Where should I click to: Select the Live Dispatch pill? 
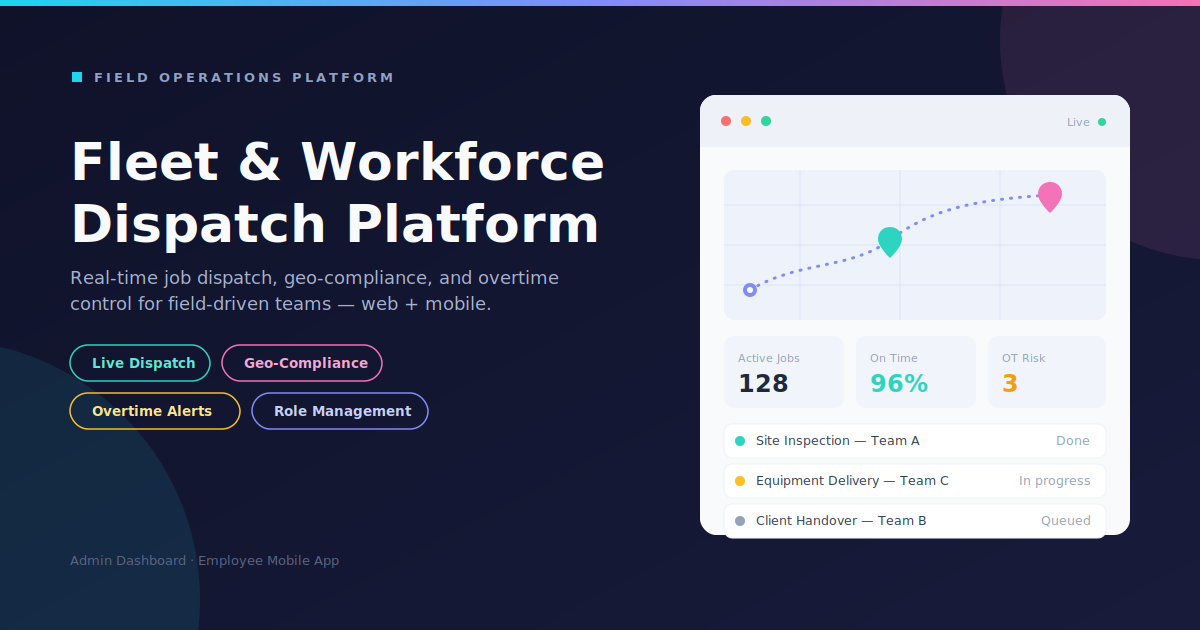pyautogui.click(x=140, y=363)
